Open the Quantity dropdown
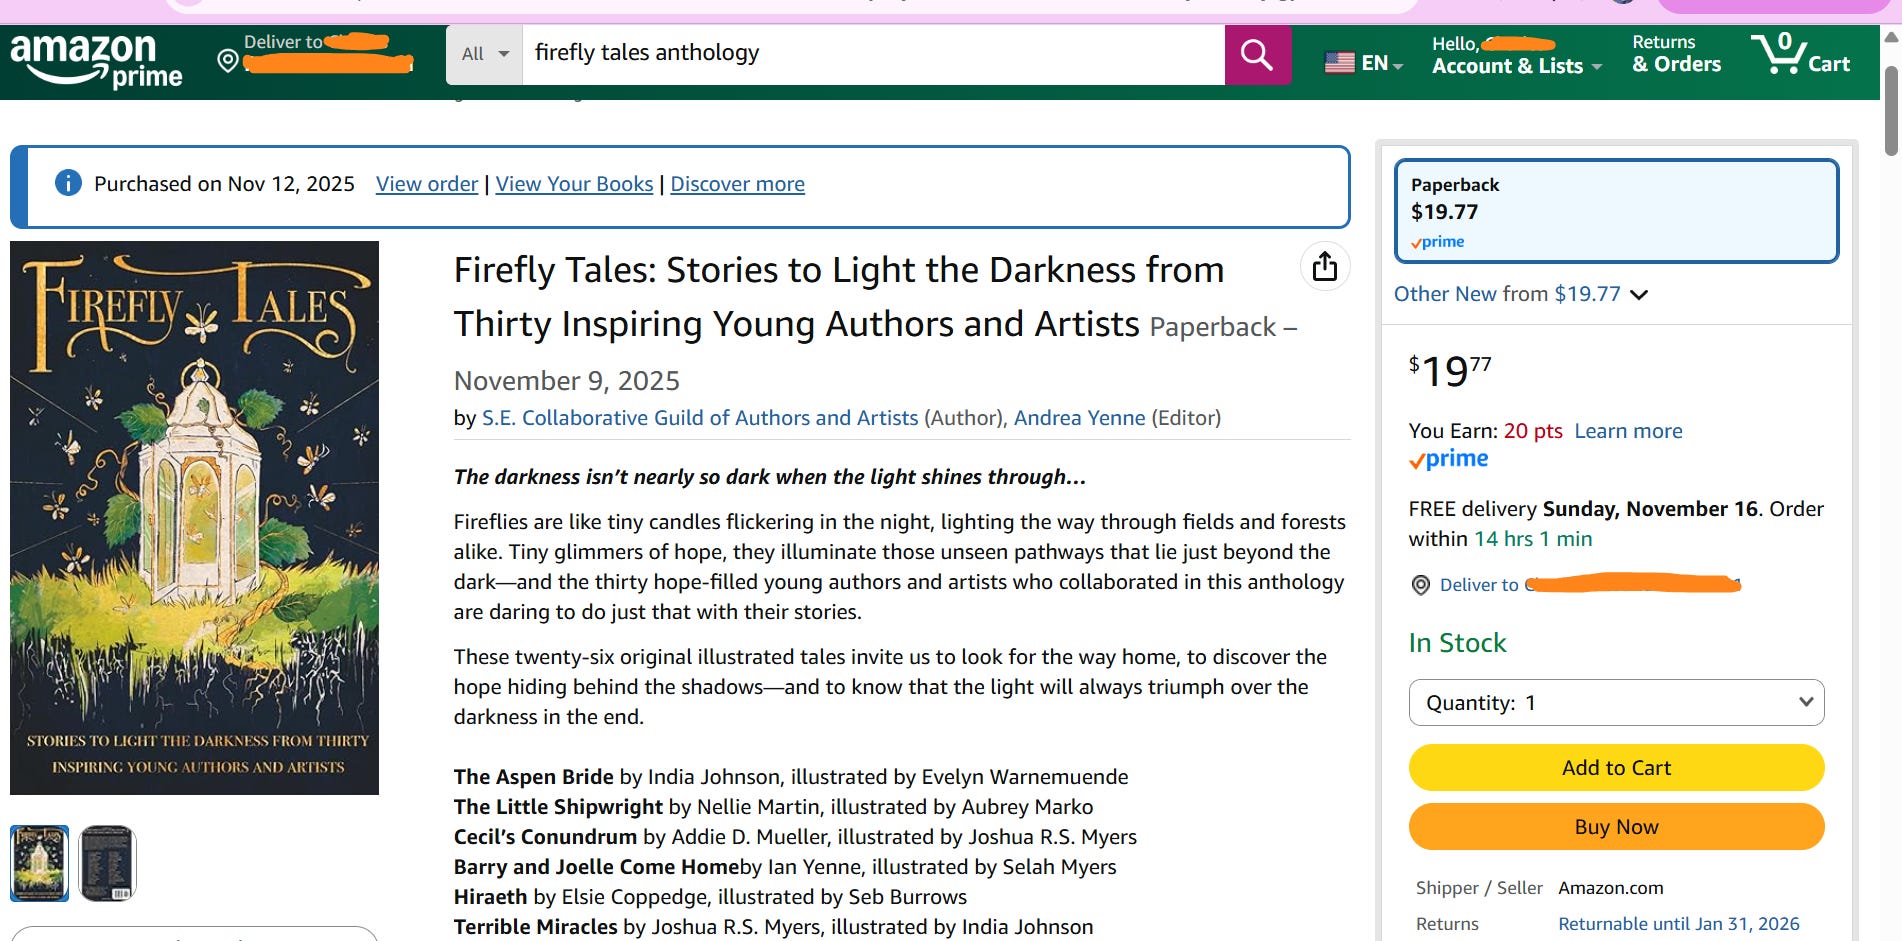 (x=1616, y=703)
